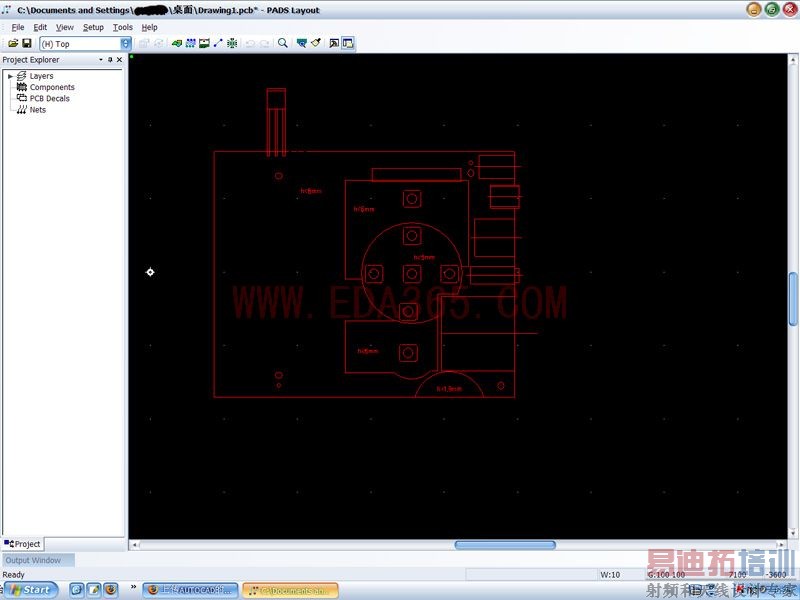Click the origin marker in canvas
The width and height of the screenshot is (800, 600).
[150, 272]
